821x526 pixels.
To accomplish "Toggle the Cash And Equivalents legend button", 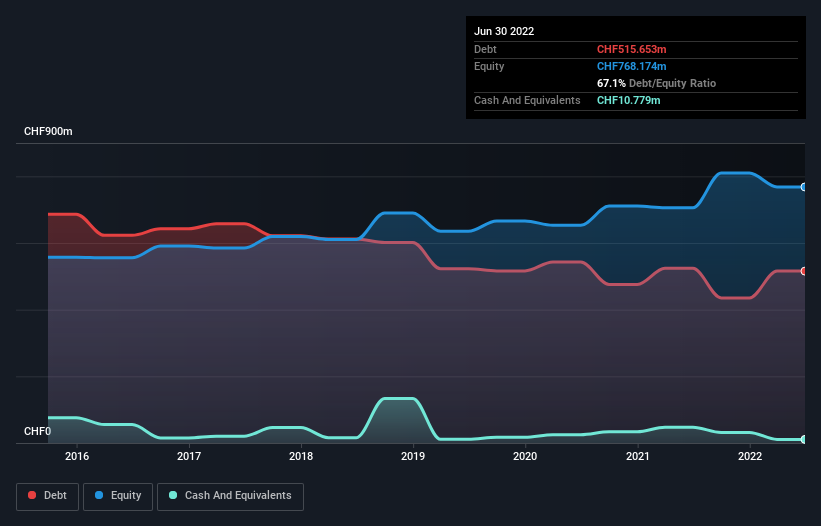I will click(230, 496).
